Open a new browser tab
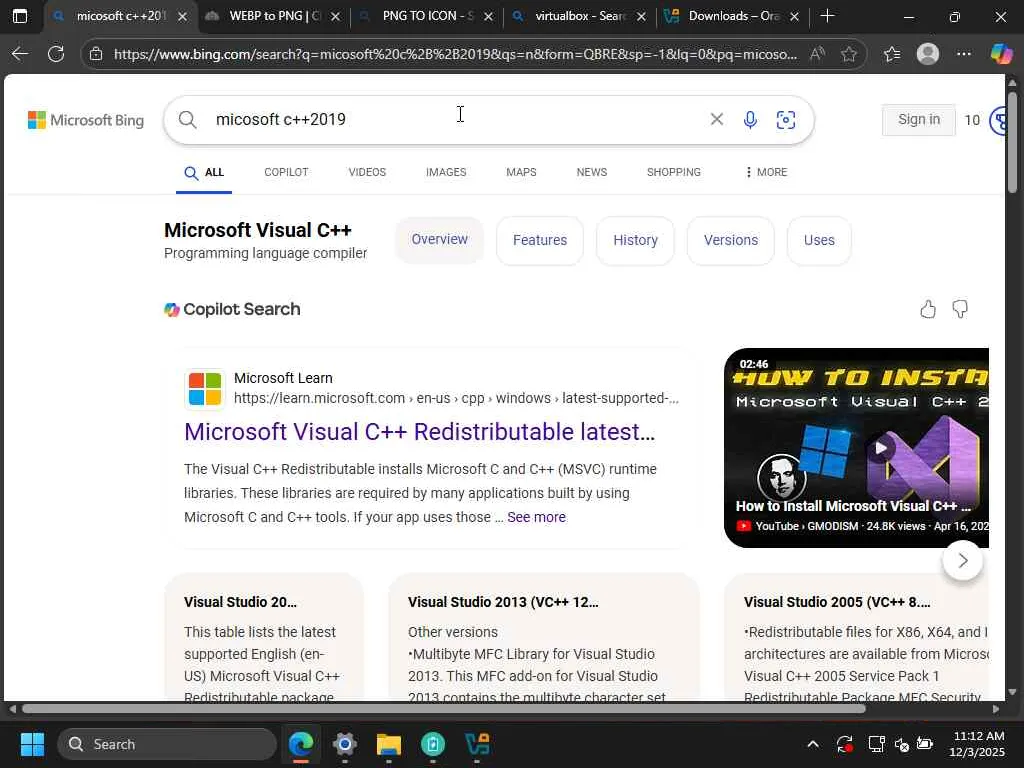The width and height of the screenshot is (1024, 768). (x=827, y=16)
